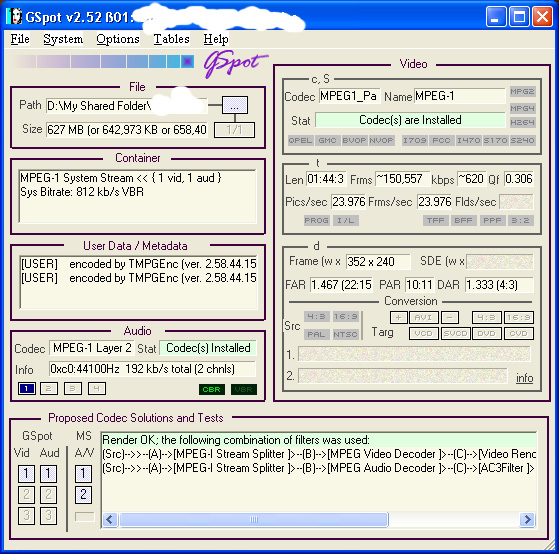The width and height of the screenshot is (559, 554).
Task: Click GSpot Aud solution 3 button
Action: coord(48,516)
